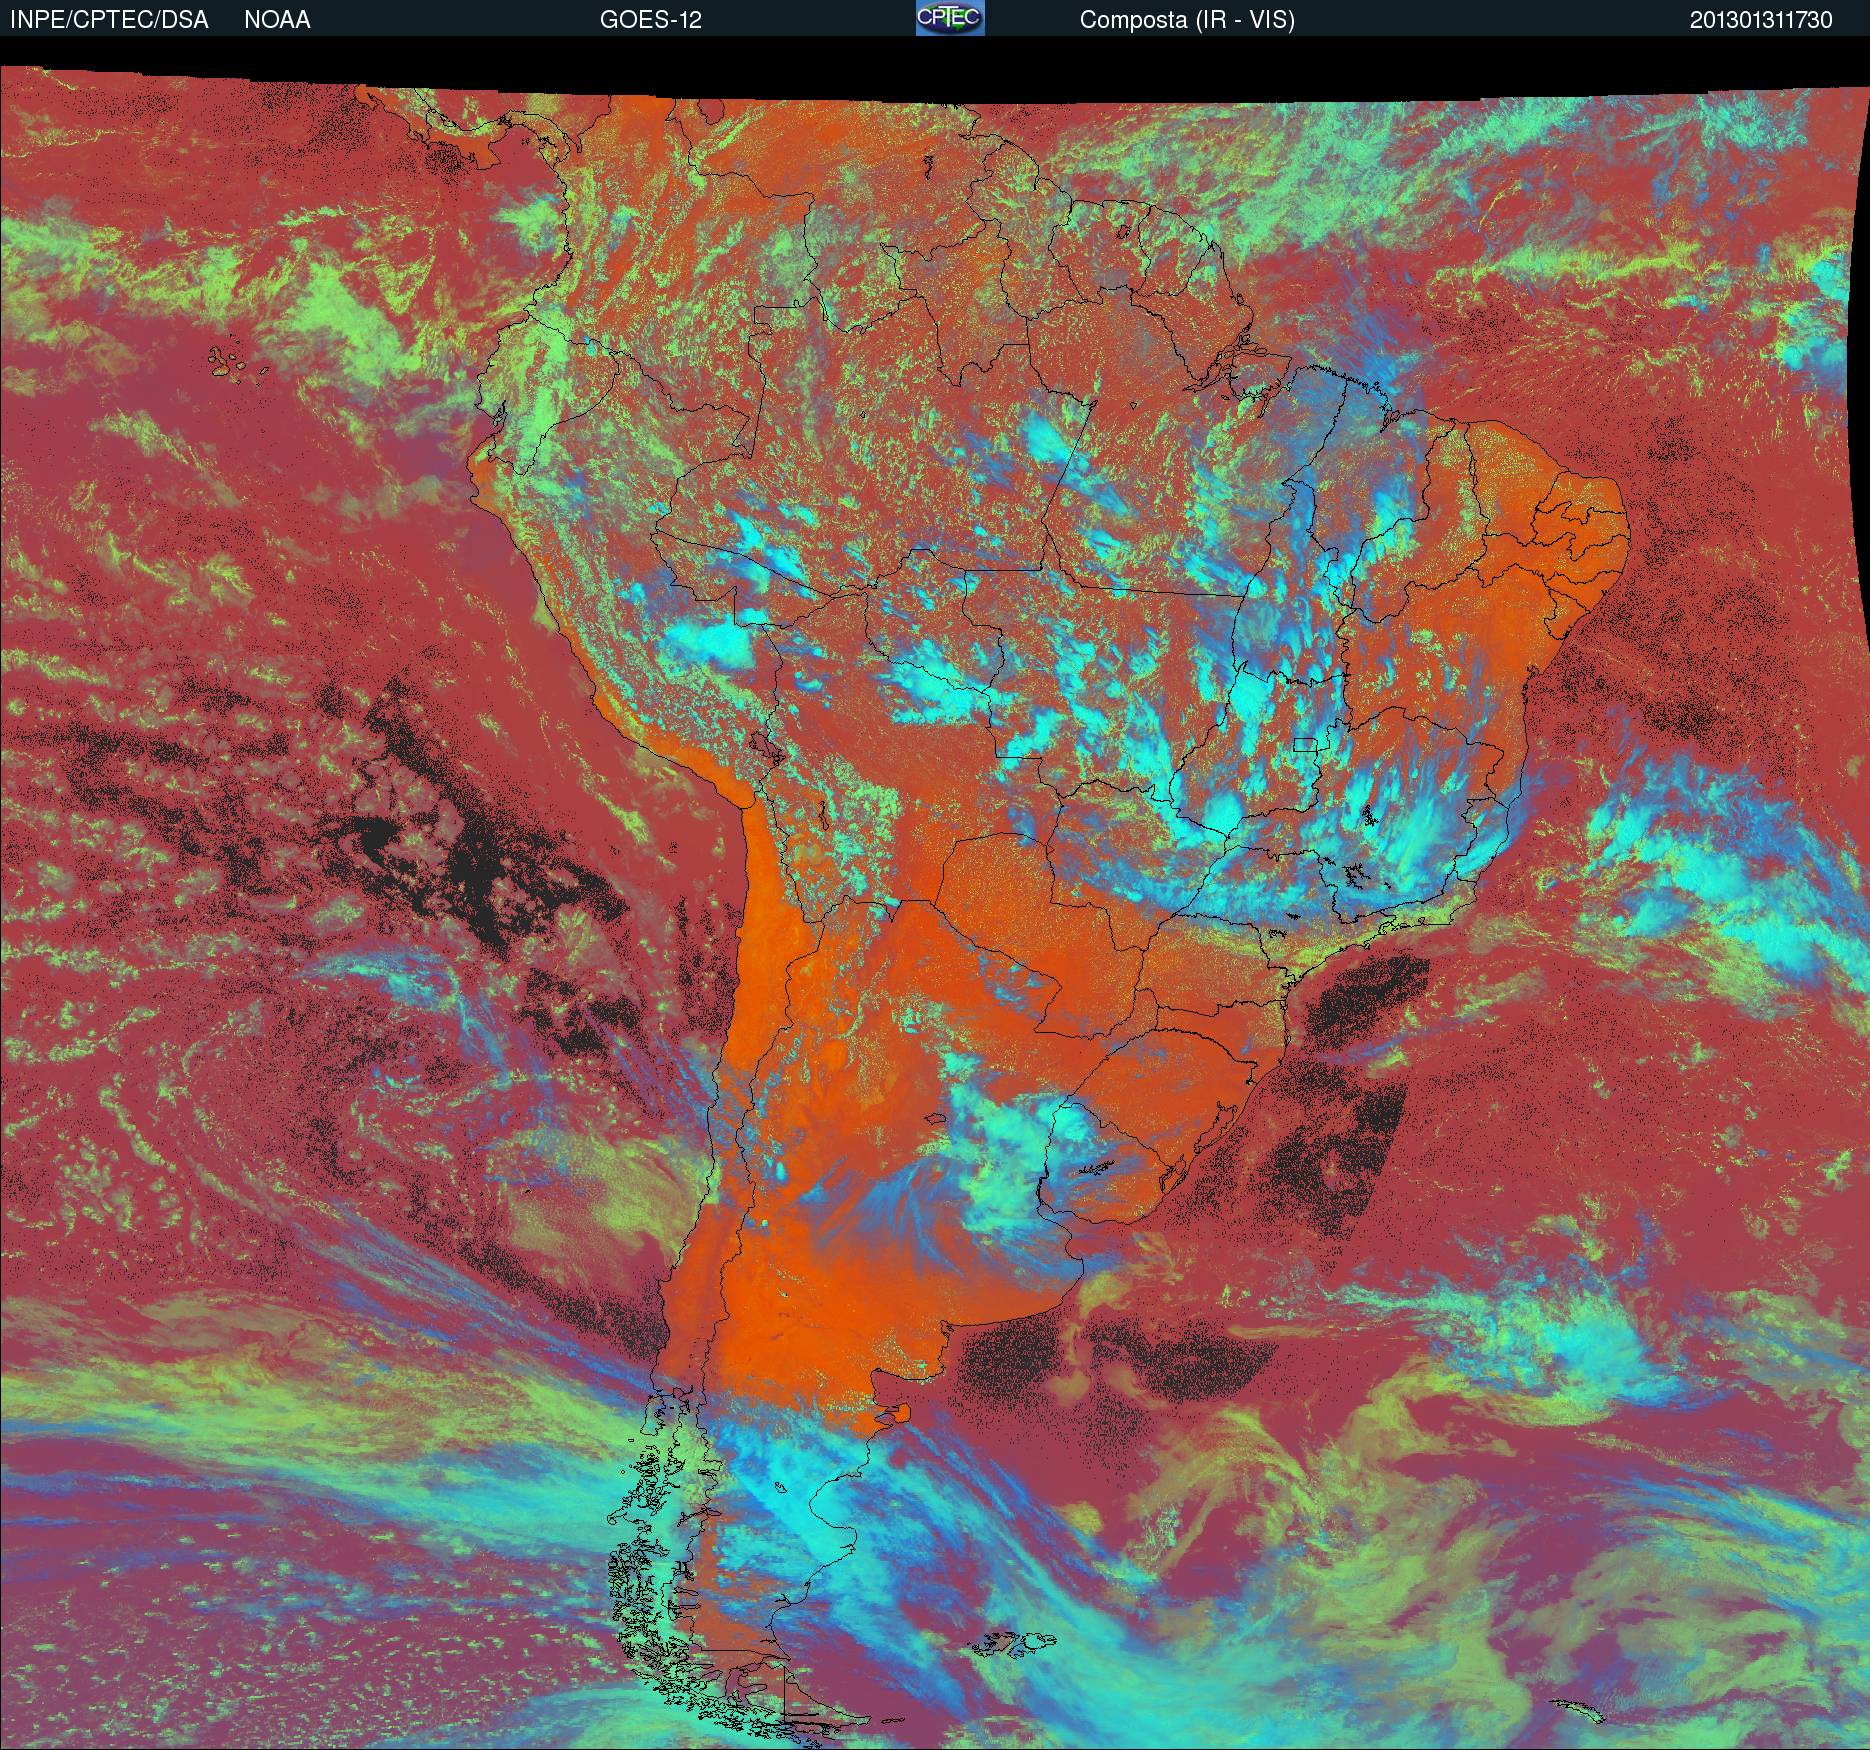This screenshot has width=1870, height=1750.
Task: Click the NOAA label in header
Action: (x=277, y=20)
